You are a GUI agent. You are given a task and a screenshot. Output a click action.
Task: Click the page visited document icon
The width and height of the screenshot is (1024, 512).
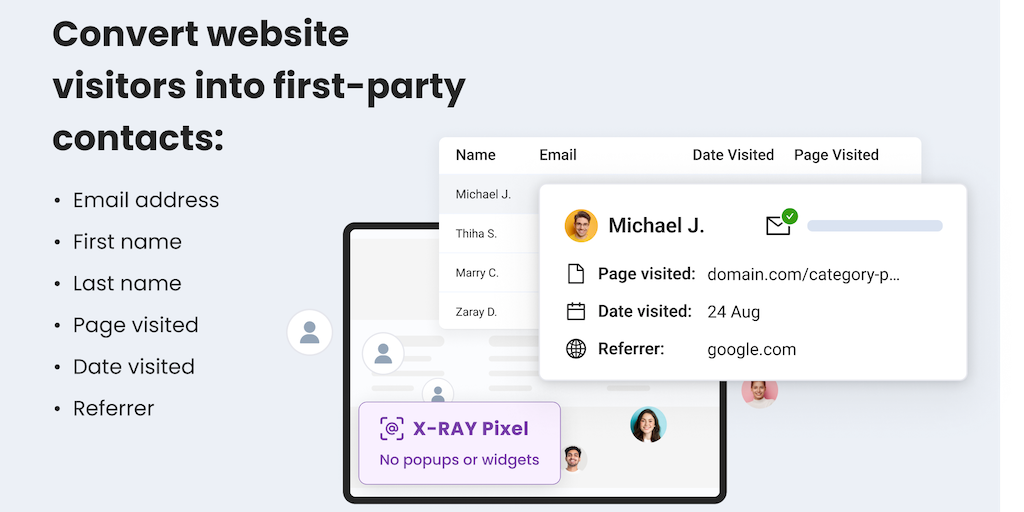[575, 274]
